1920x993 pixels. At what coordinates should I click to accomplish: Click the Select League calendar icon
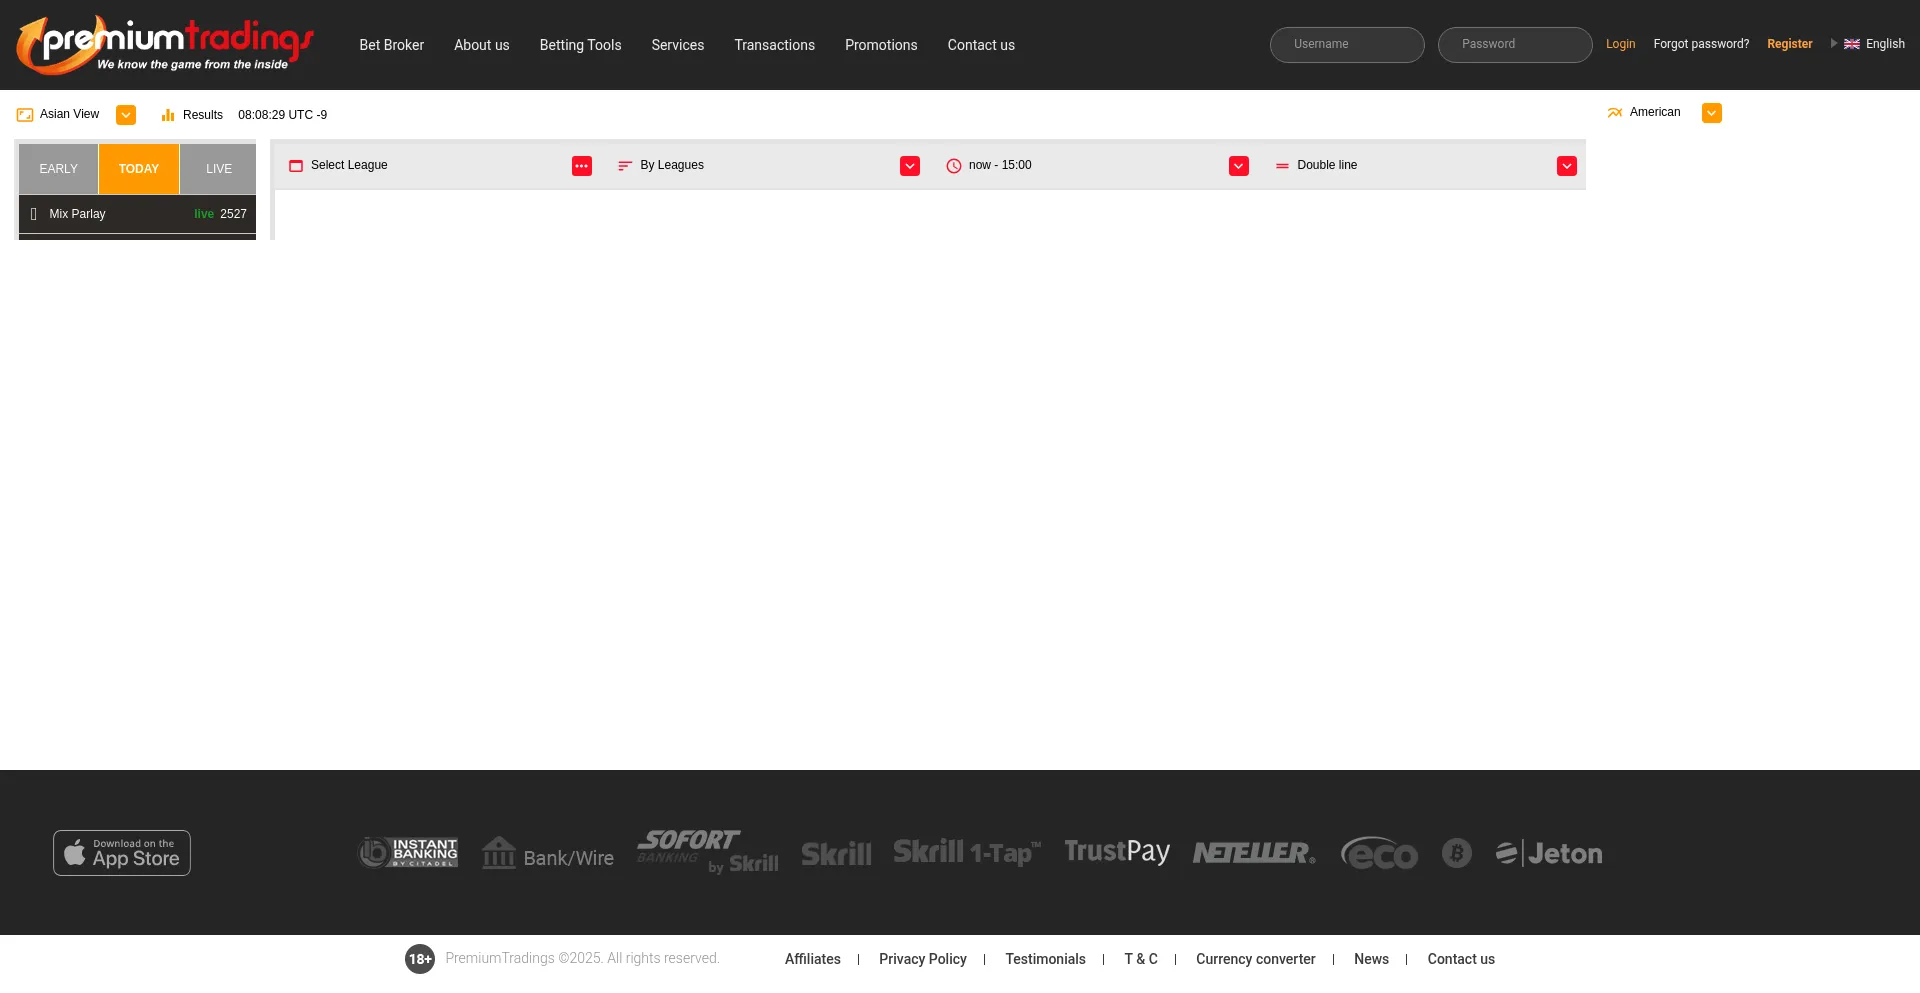[x=296, y=165]
